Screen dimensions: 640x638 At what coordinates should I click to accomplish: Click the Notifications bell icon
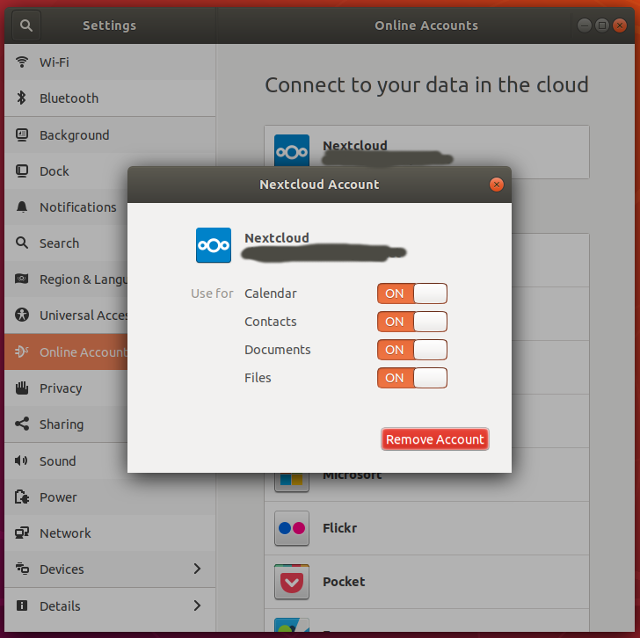[22, 207]
